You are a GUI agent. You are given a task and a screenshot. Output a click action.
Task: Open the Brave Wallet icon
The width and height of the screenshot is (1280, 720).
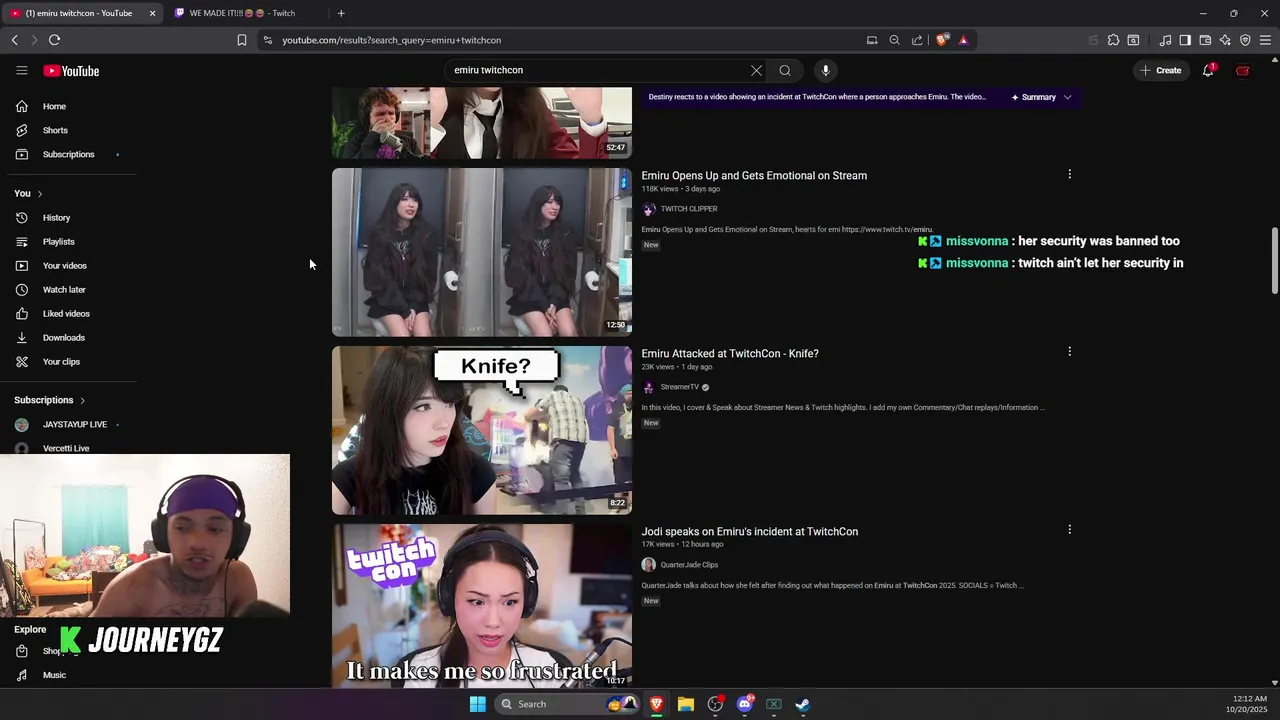(x=1205, y=40)
